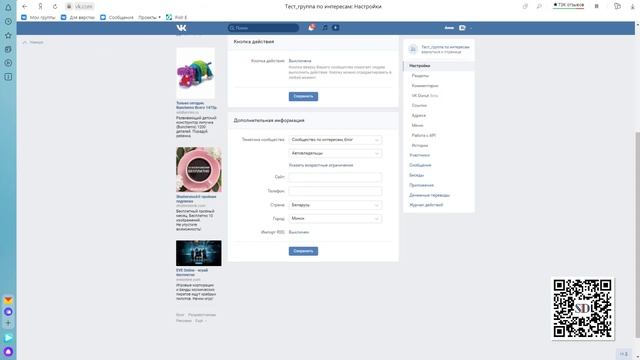Open the addresses settings sub-item
The height and width of the screenshot is (360, 640).
click(x=419, y=116)
